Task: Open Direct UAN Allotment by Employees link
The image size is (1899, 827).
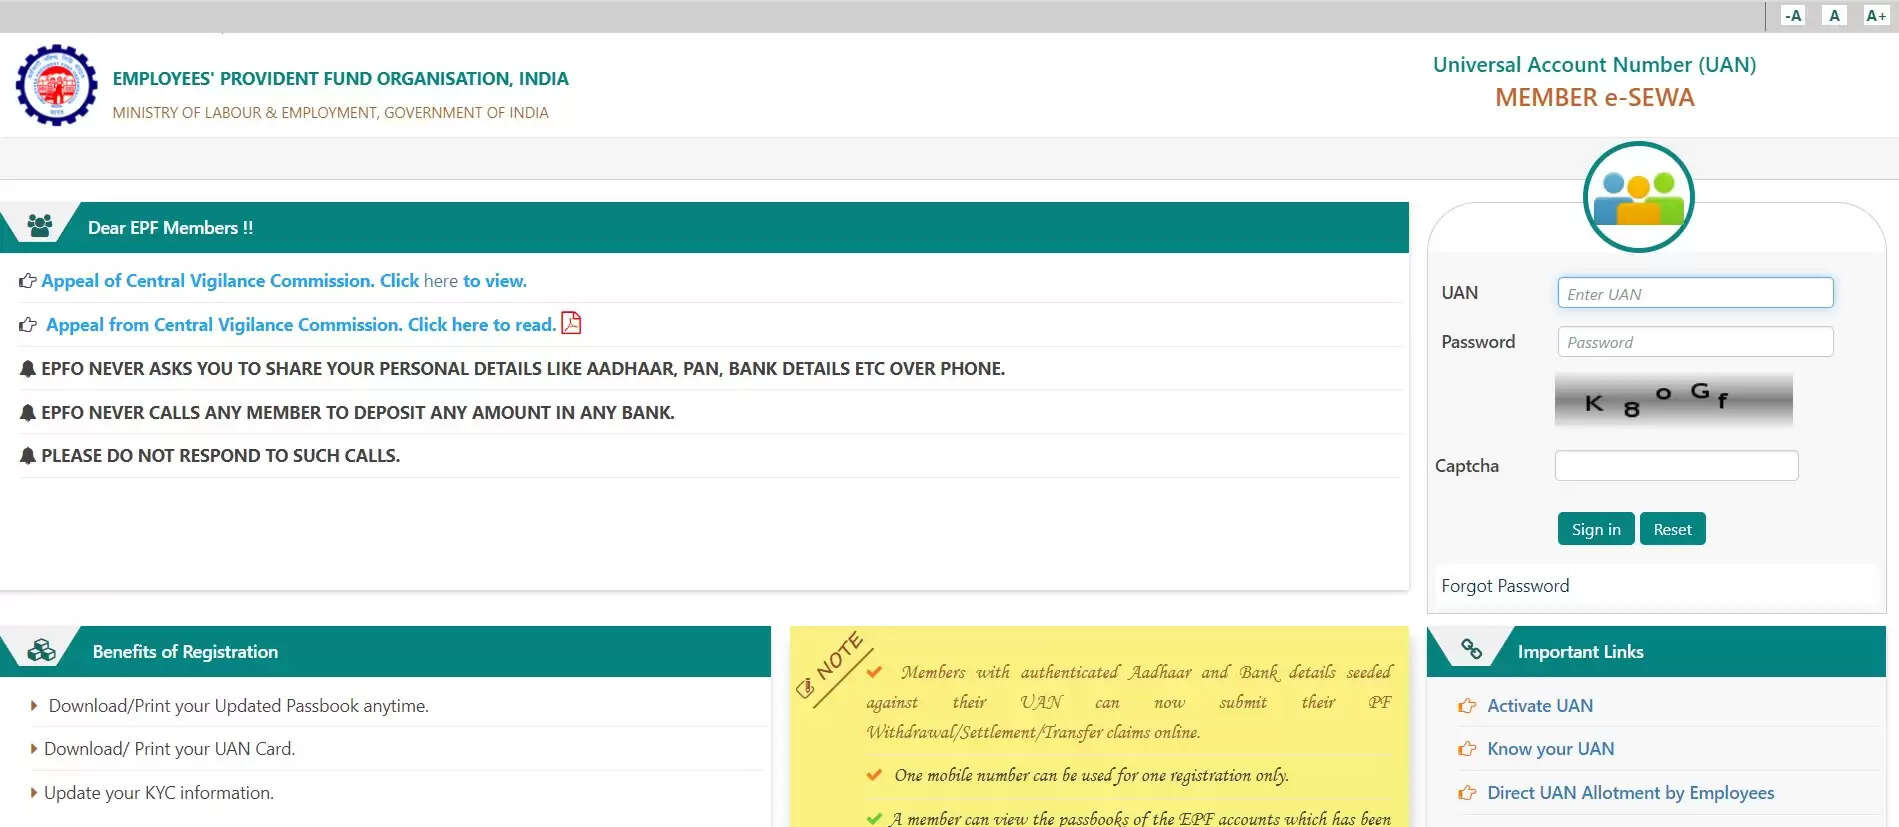Action: click(x=1630, y=793)
